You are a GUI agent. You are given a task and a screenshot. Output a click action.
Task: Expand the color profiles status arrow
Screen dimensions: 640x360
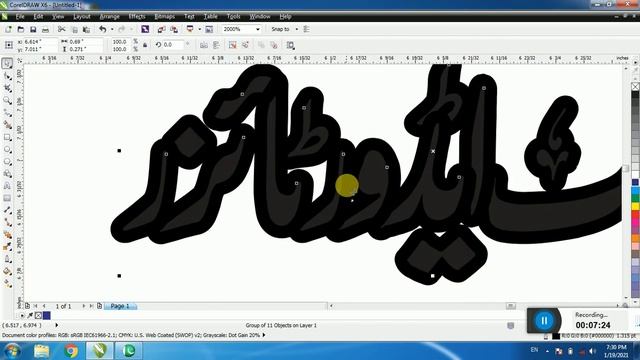click(x=264, y=335)
